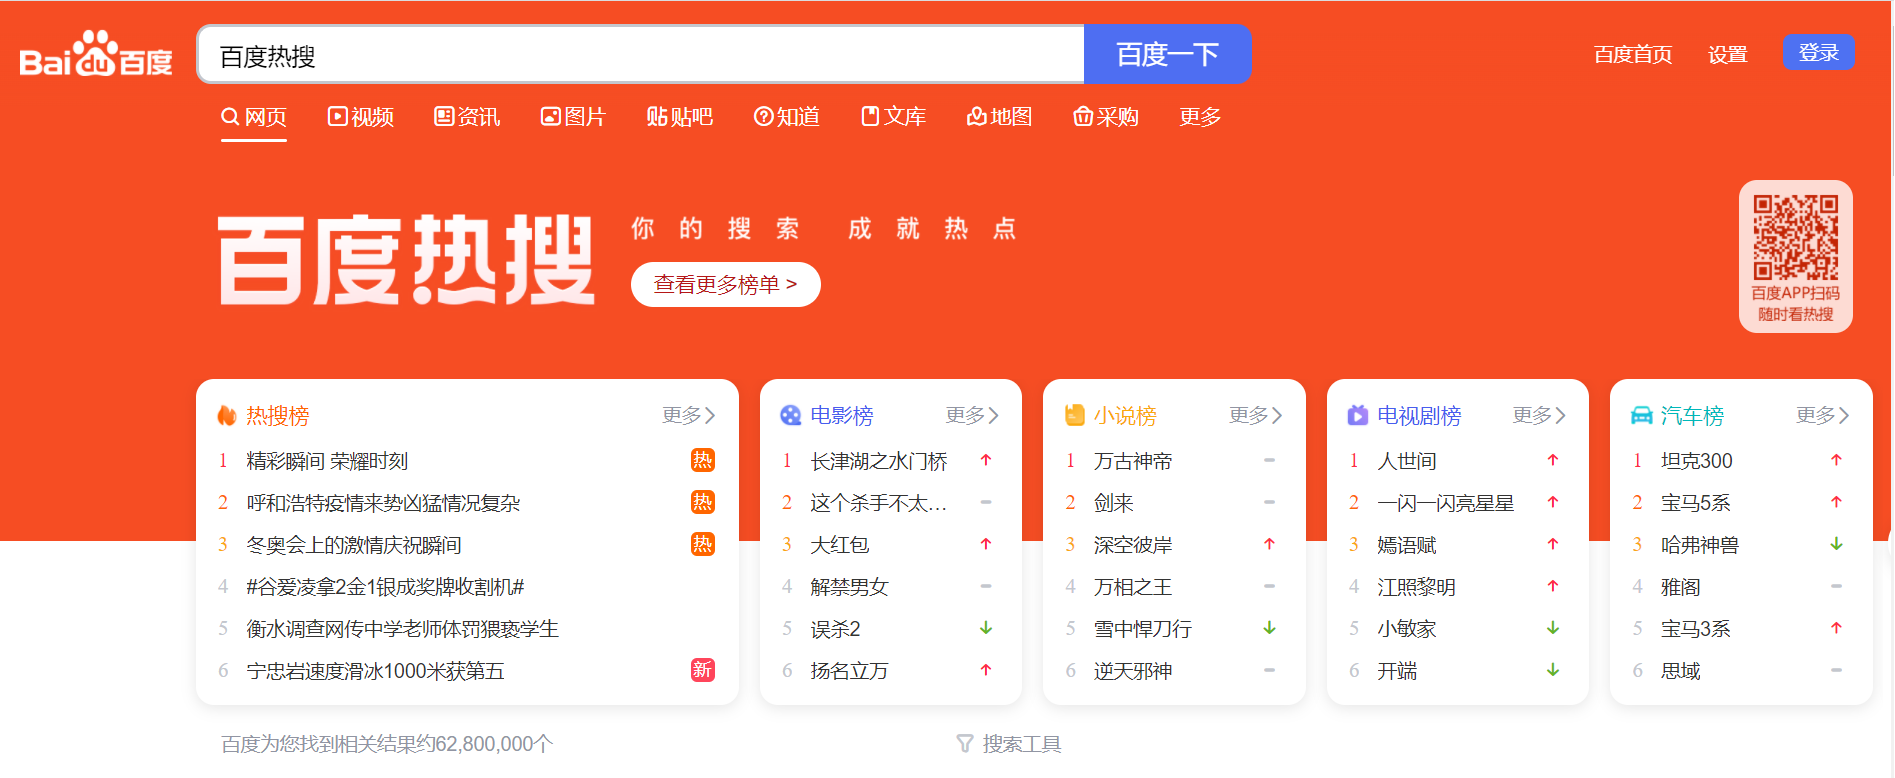
Task: Click the 登录 login button
Action: (1819, 52)
